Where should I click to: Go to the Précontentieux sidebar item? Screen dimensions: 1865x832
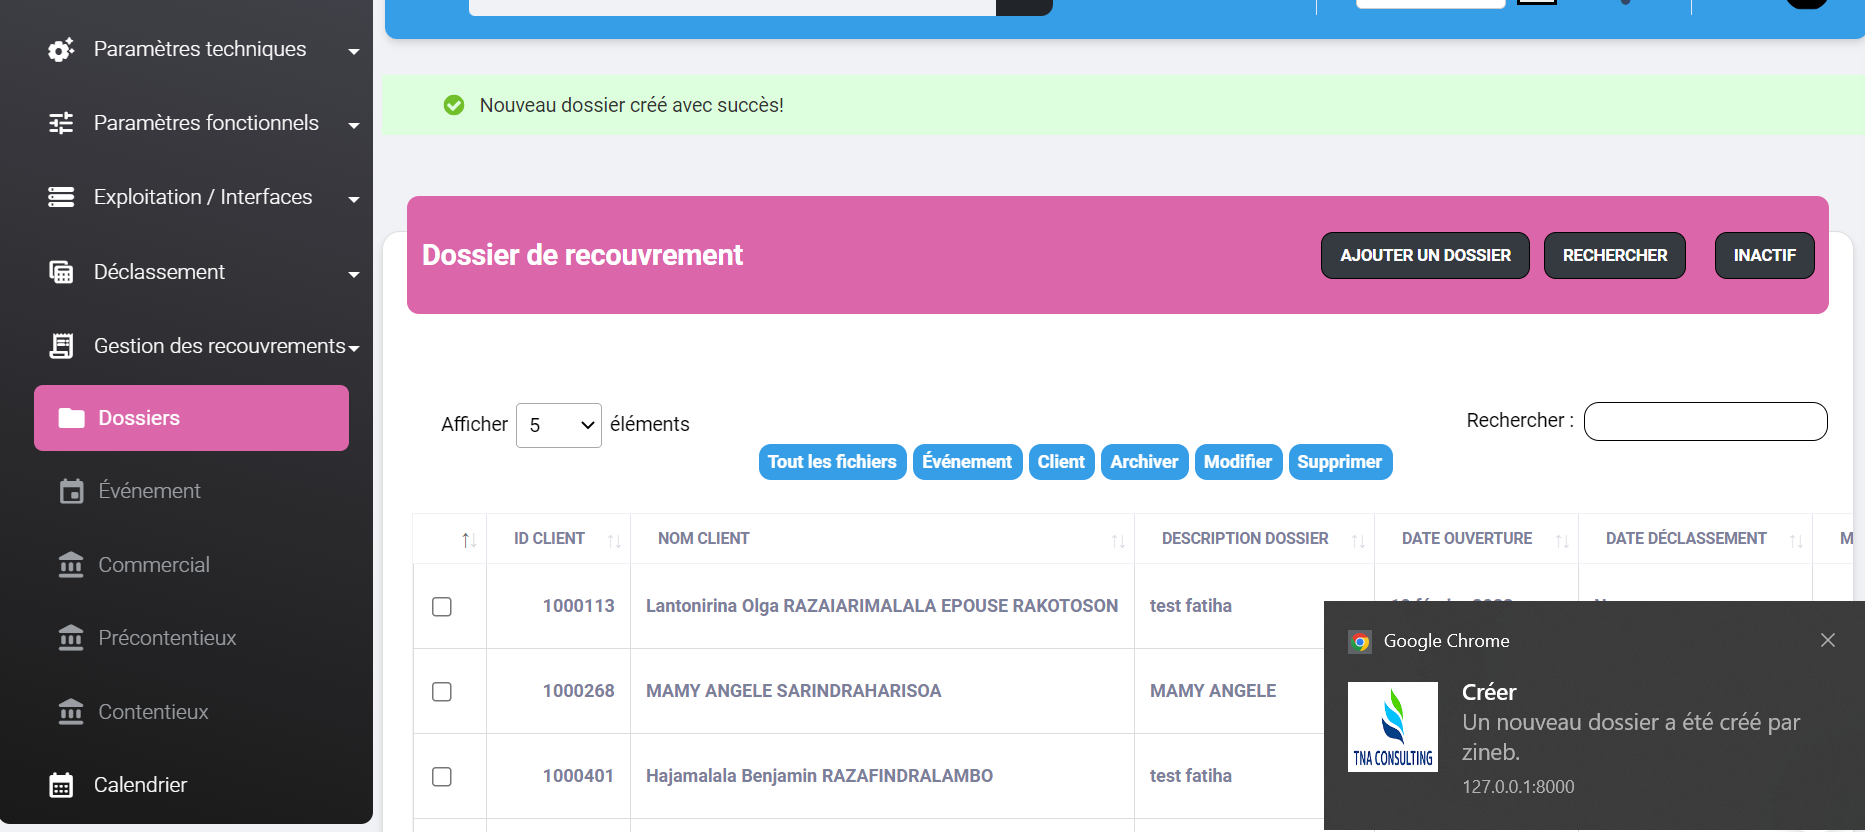[167, 638]
